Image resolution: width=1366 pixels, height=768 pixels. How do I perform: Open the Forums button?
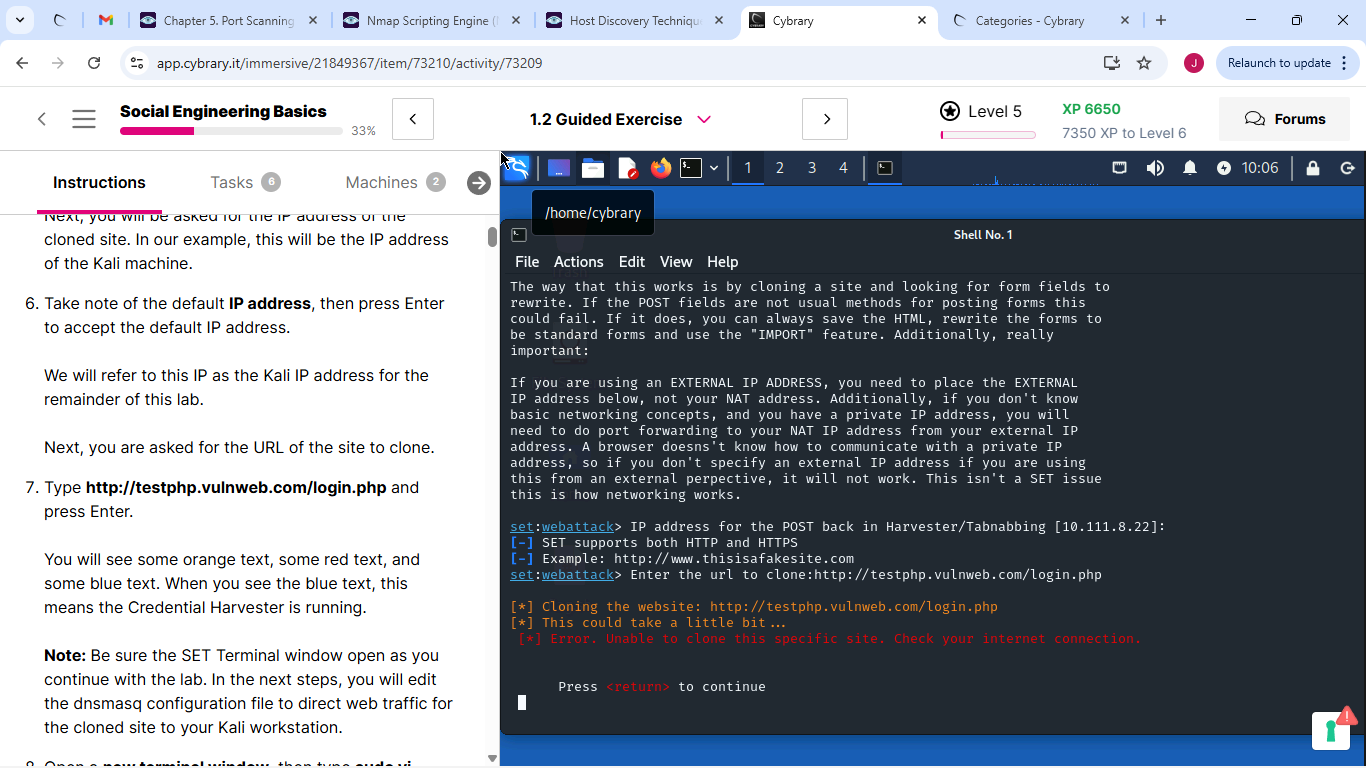1285,119
